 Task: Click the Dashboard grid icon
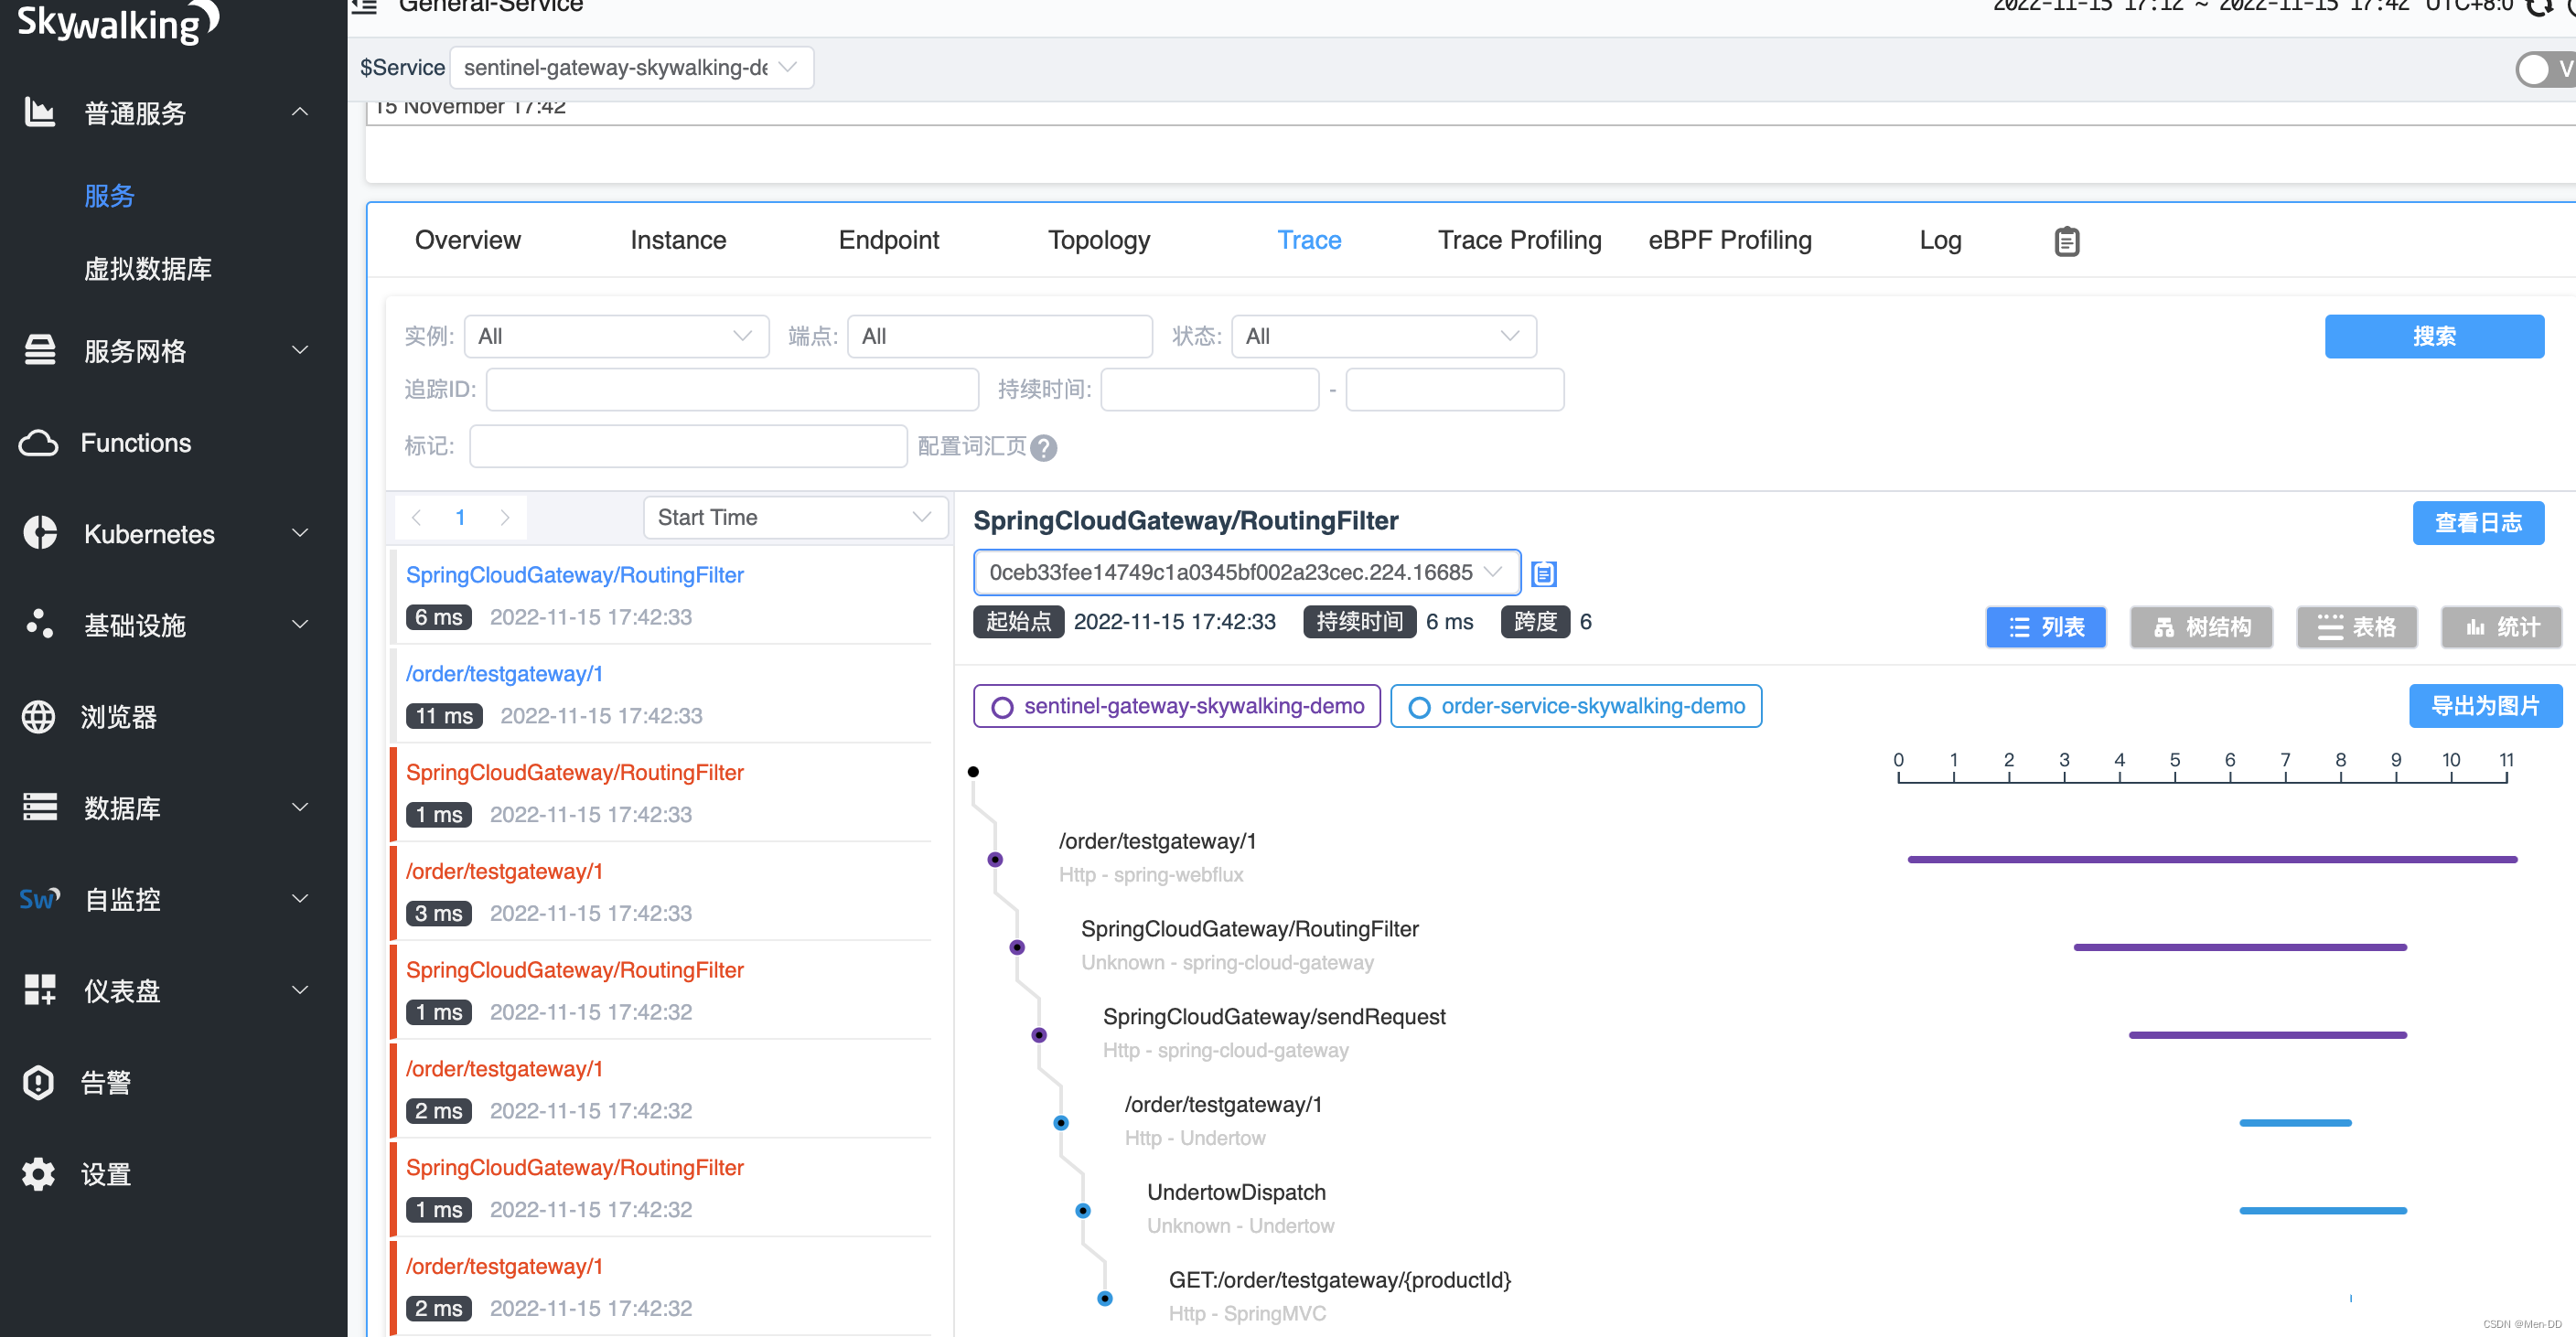coord(40,990)
